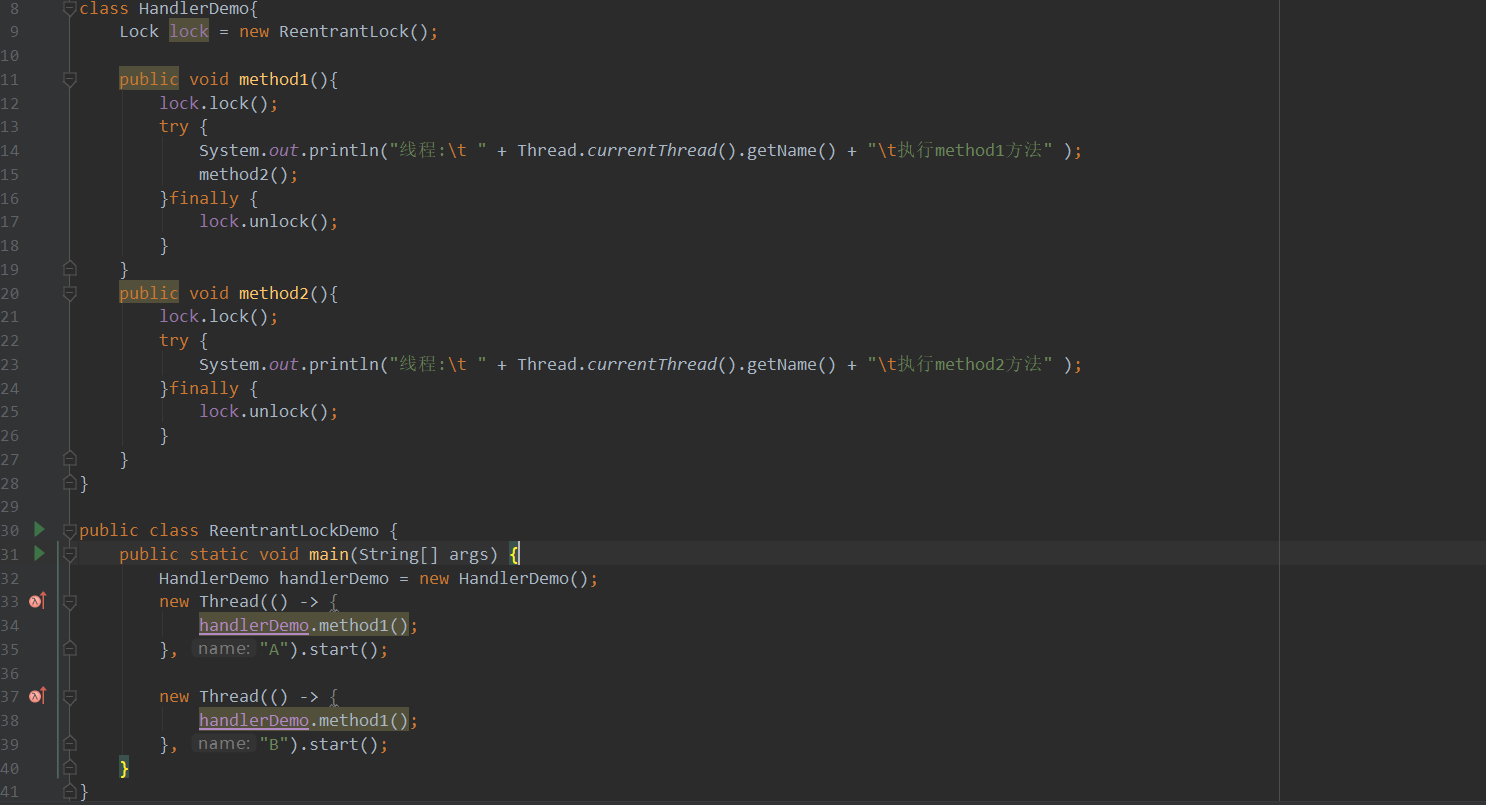1486x805 pixels.
Task: Collapse the HandlerDemo class on line 8
Action: (x=69, y=8)
